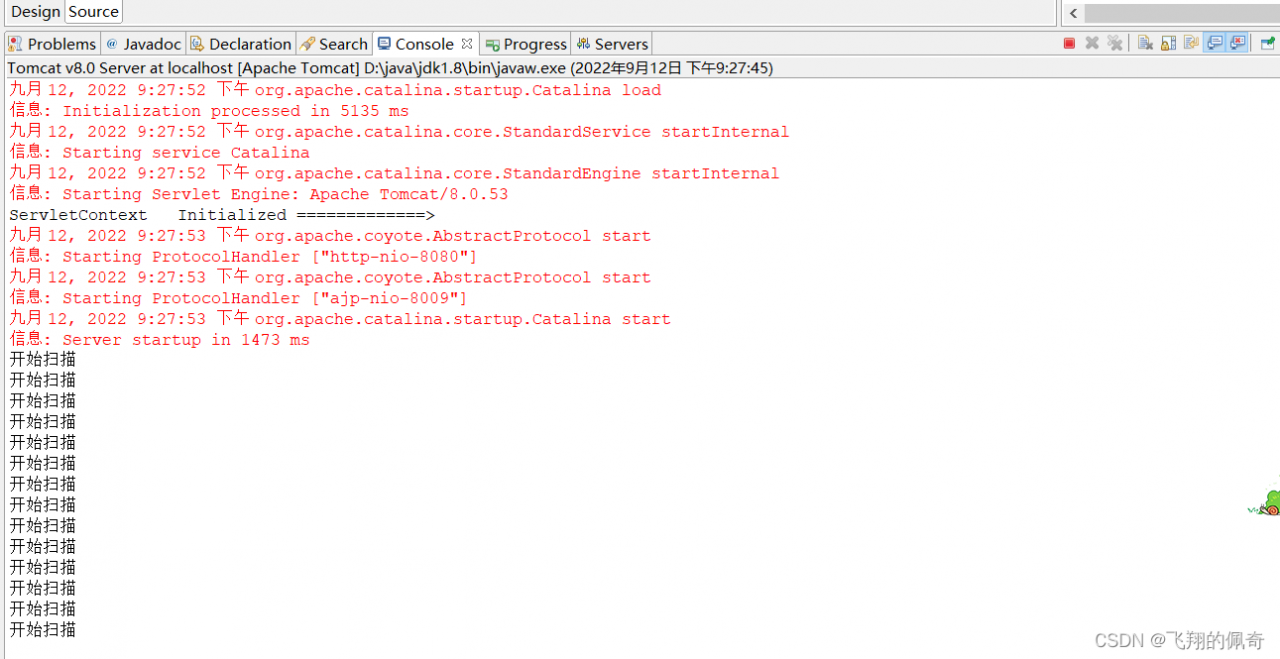Click the 'Catalina start' log line
The width and height of the screenshot is (1280, 659).
(340, 319)
